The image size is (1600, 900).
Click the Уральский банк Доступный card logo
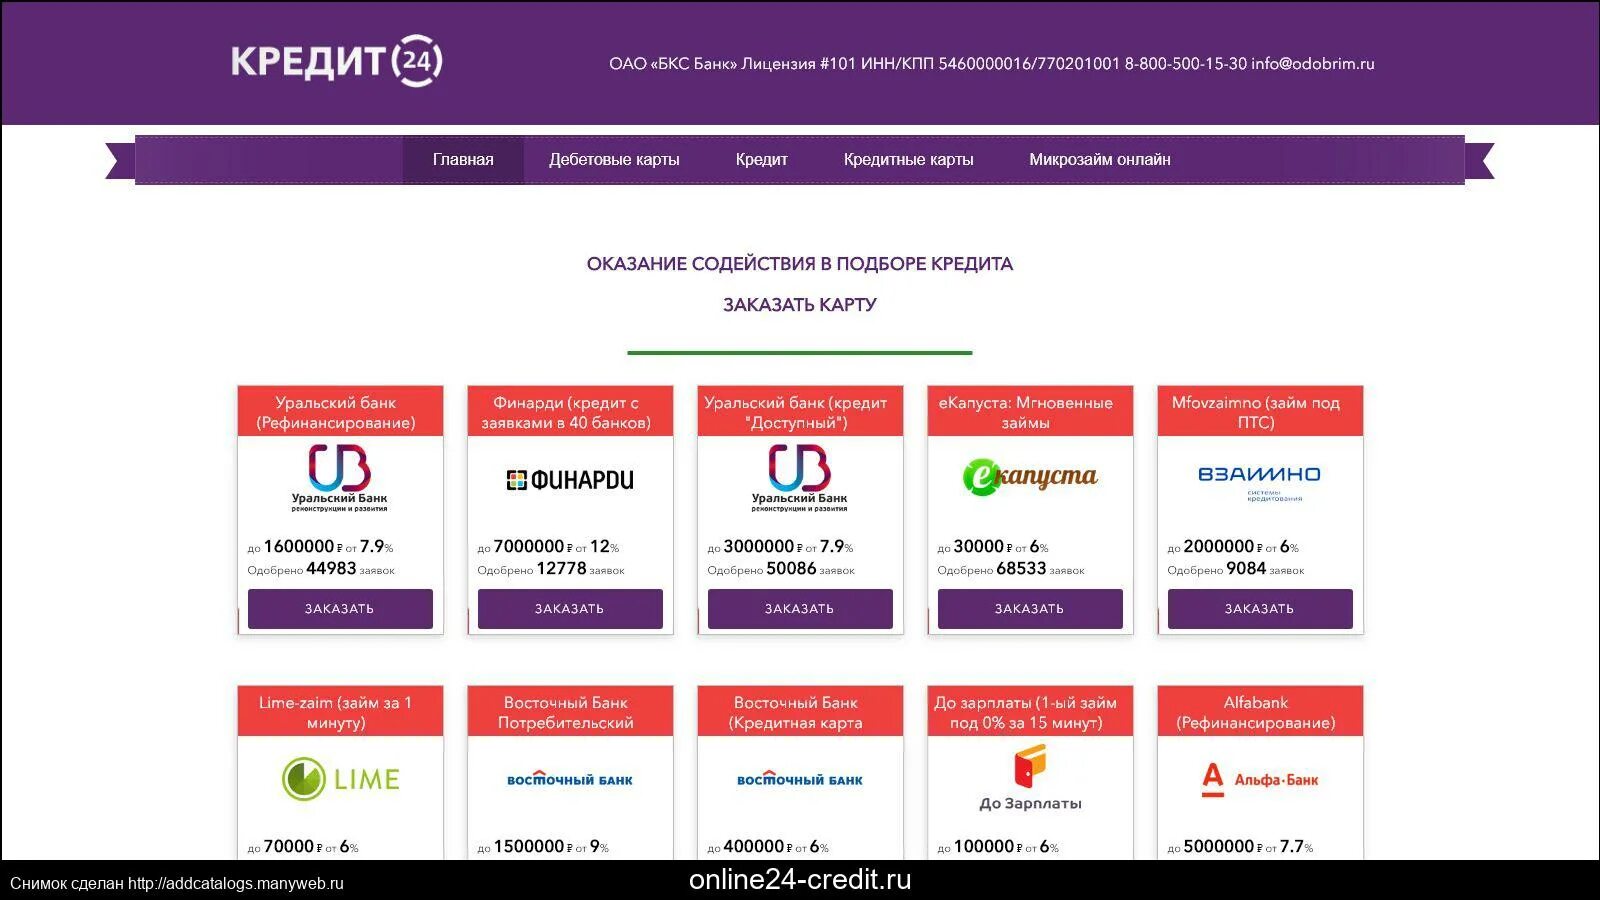(x=800, y=478)
